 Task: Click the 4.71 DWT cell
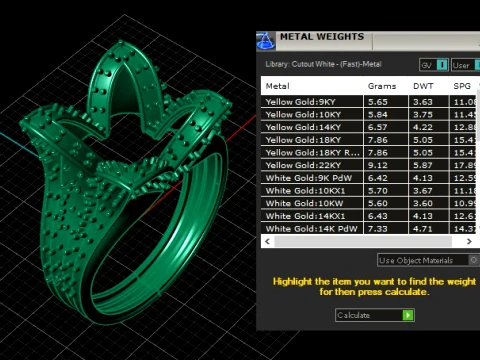[x=429, y=228]
